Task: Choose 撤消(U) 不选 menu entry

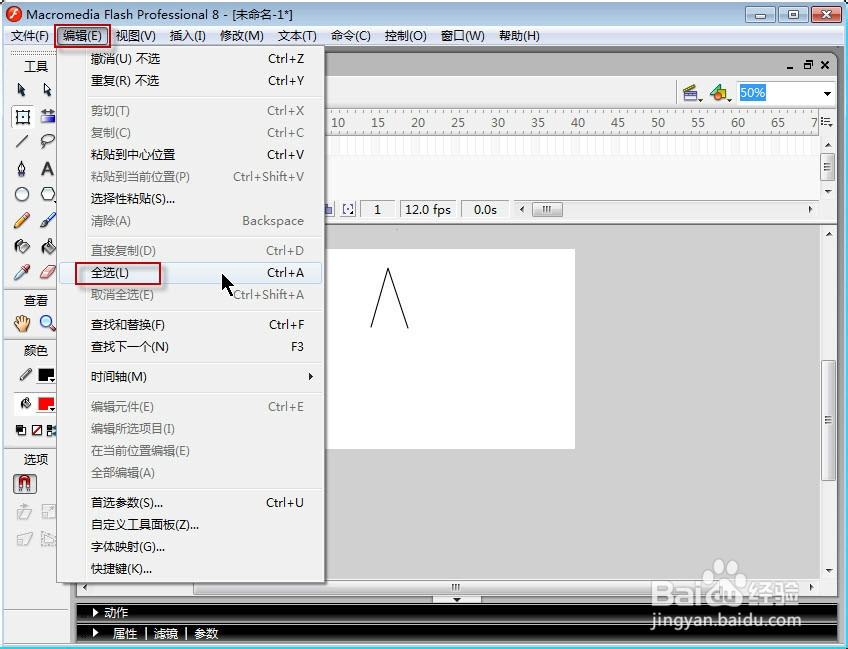Action: tap(190, 58)
